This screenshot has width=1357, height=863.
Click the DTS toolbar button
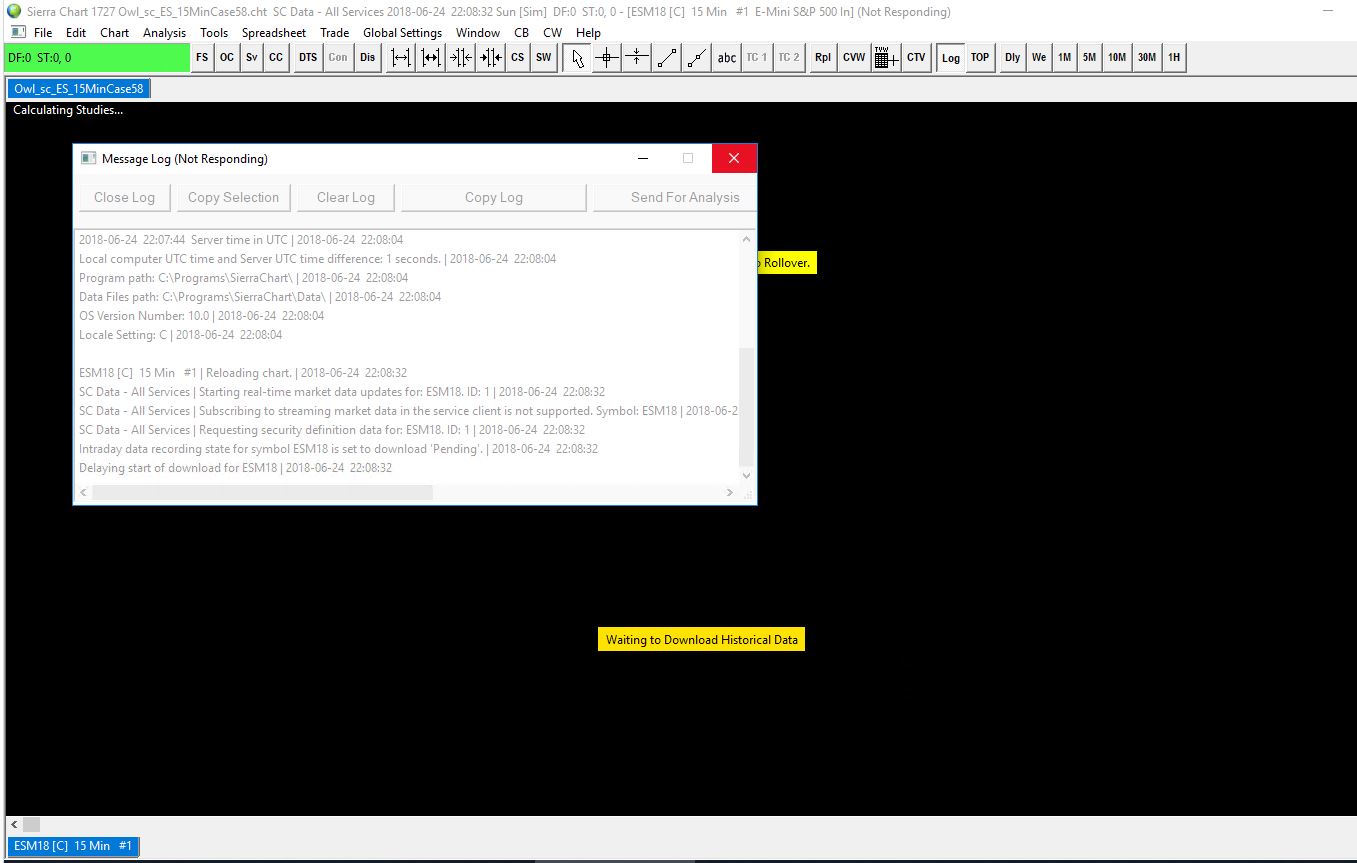(x=308, y=58)
